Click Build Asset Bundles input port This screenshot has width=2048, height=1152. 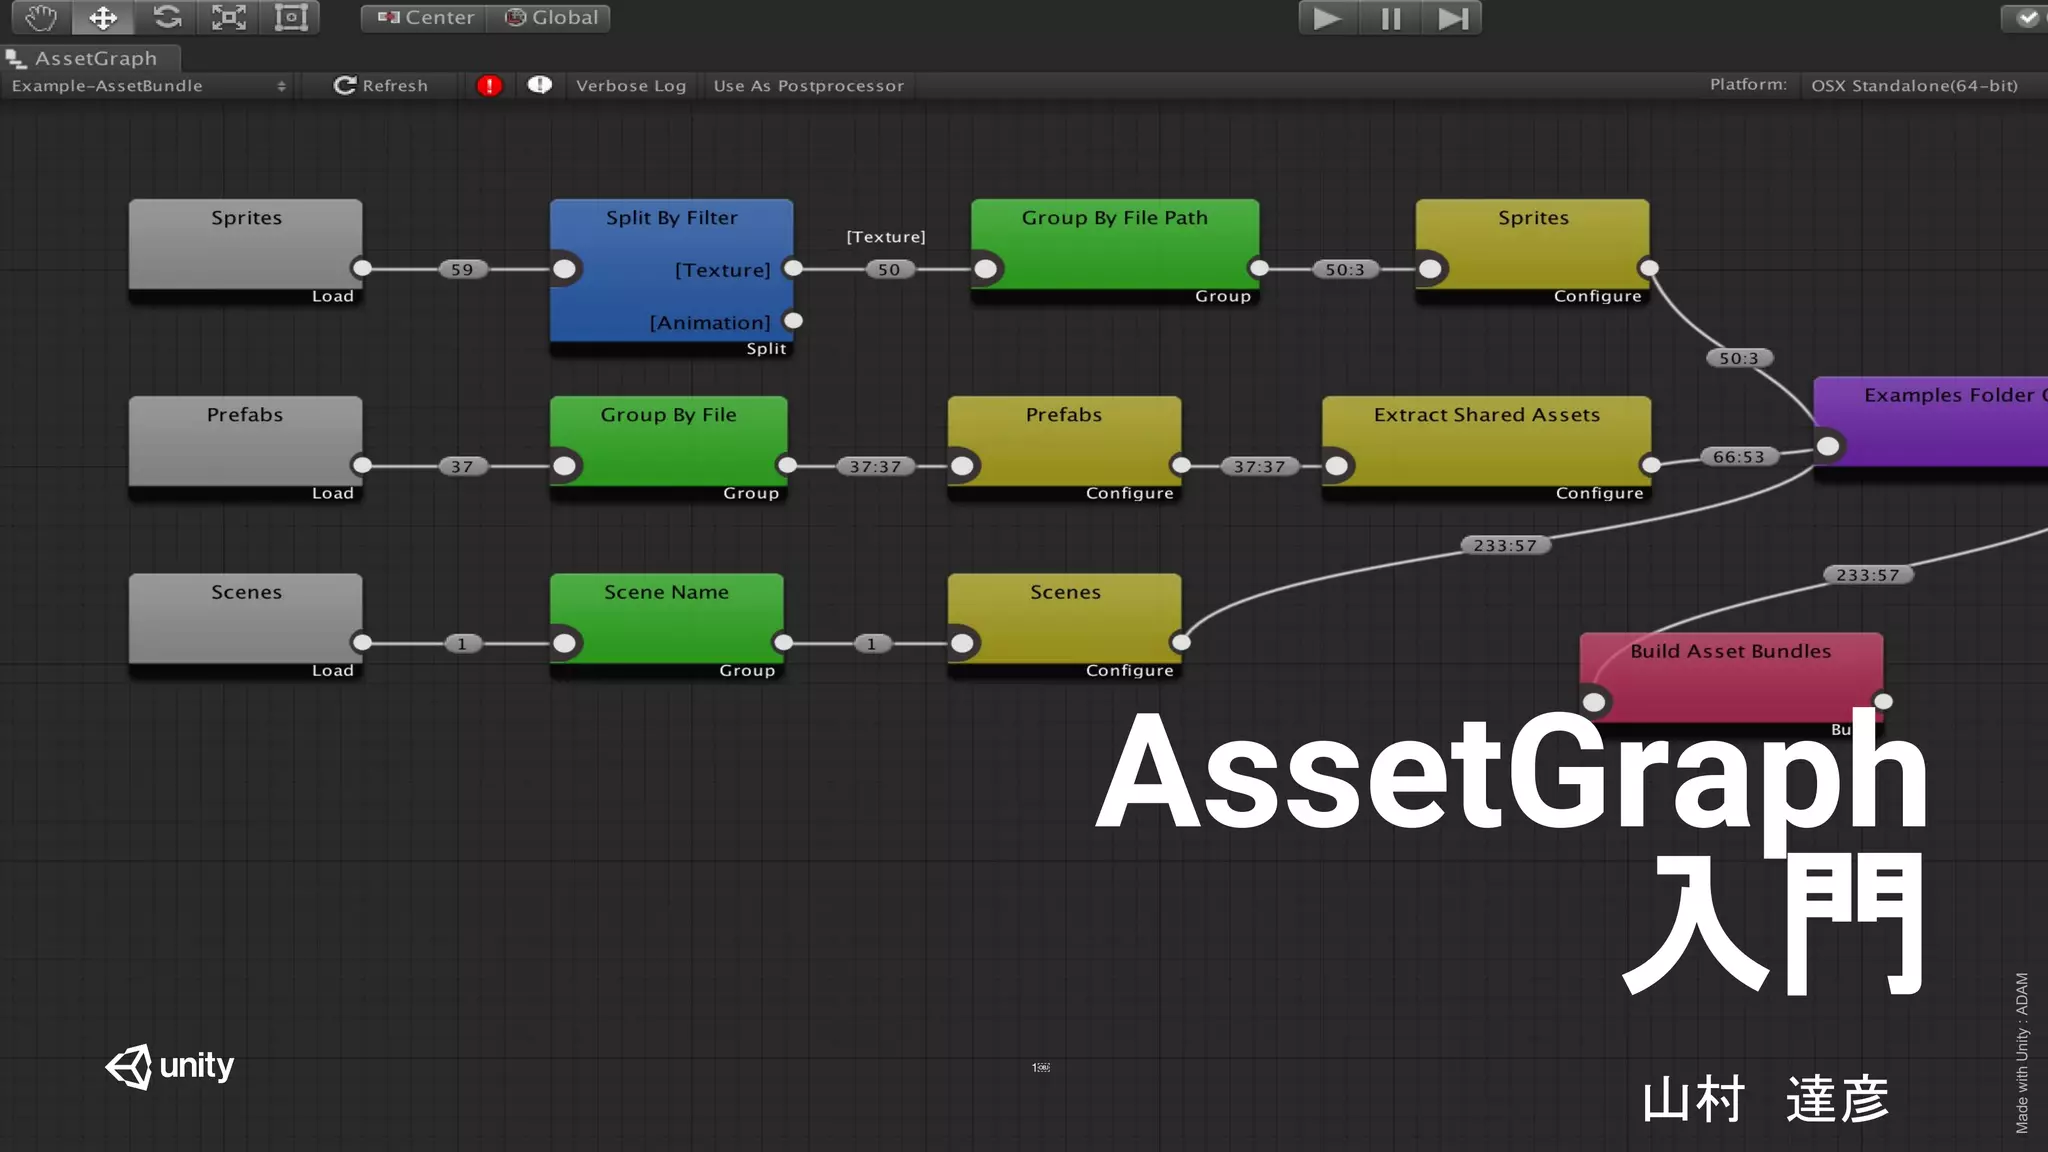pos(1595,702)
